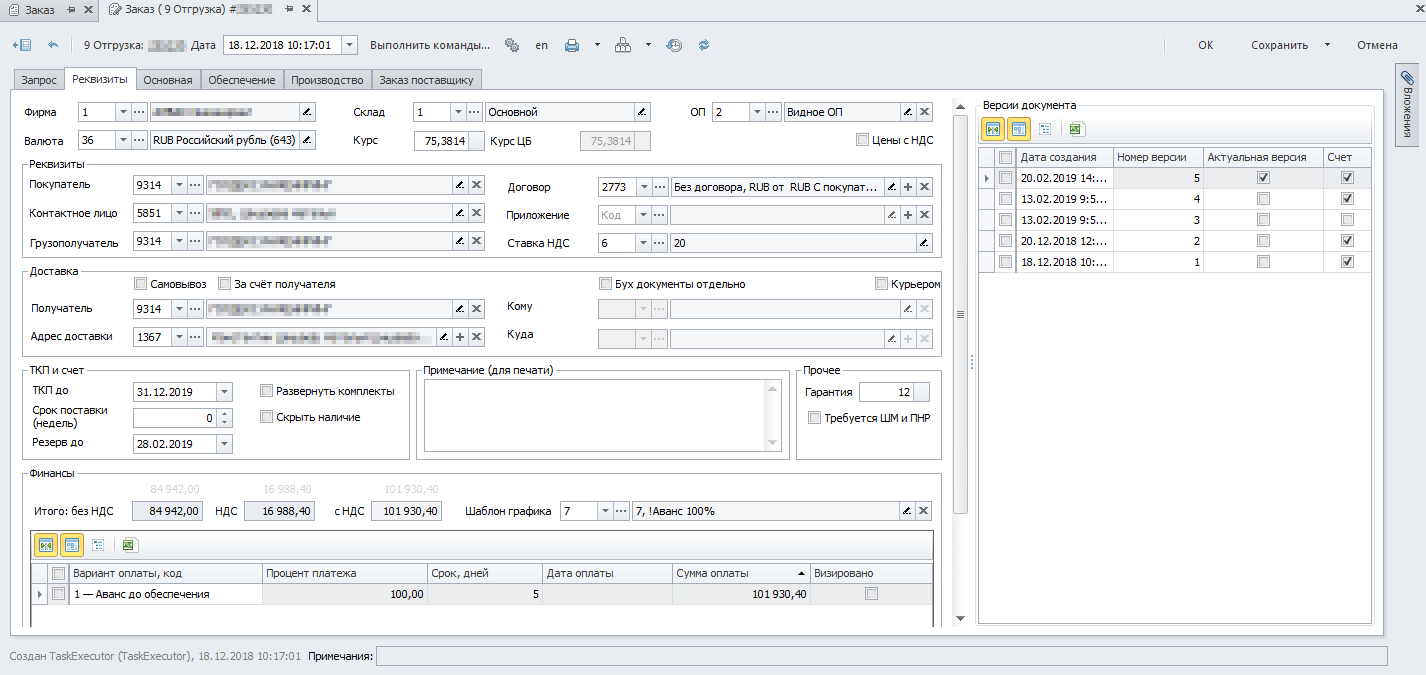The width and height of the screenshot is (1426, 675).
Task: Tick the Требуется ШМ и ПНР checkbox
Action: pyautogui.click(x=814, y=418)
